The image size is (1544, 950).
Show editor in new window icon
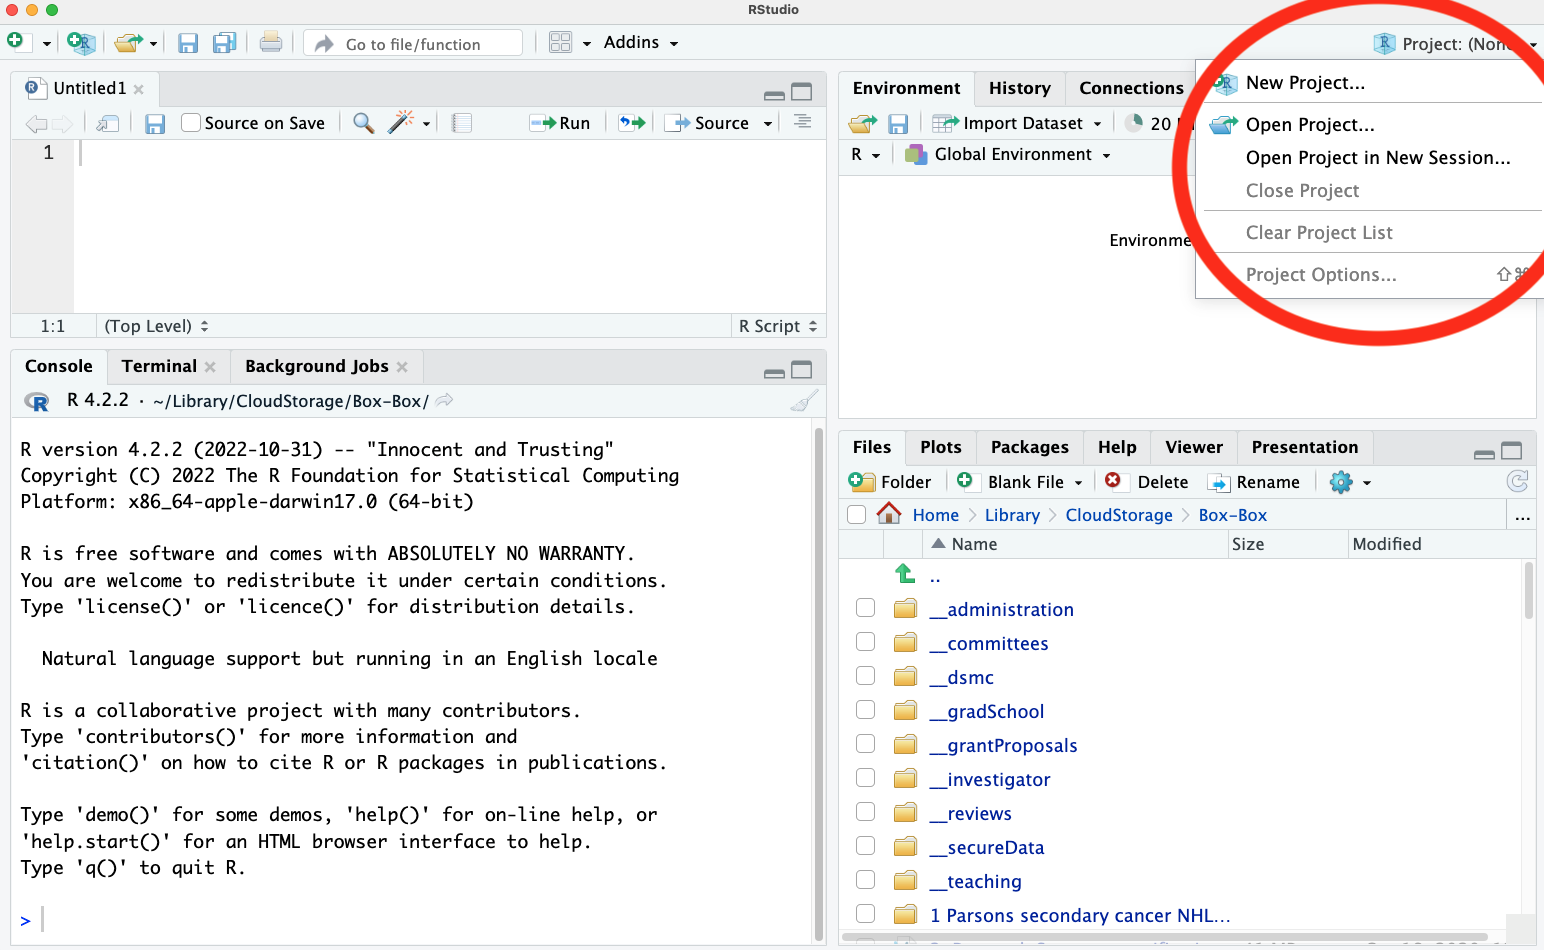[108, 123]
